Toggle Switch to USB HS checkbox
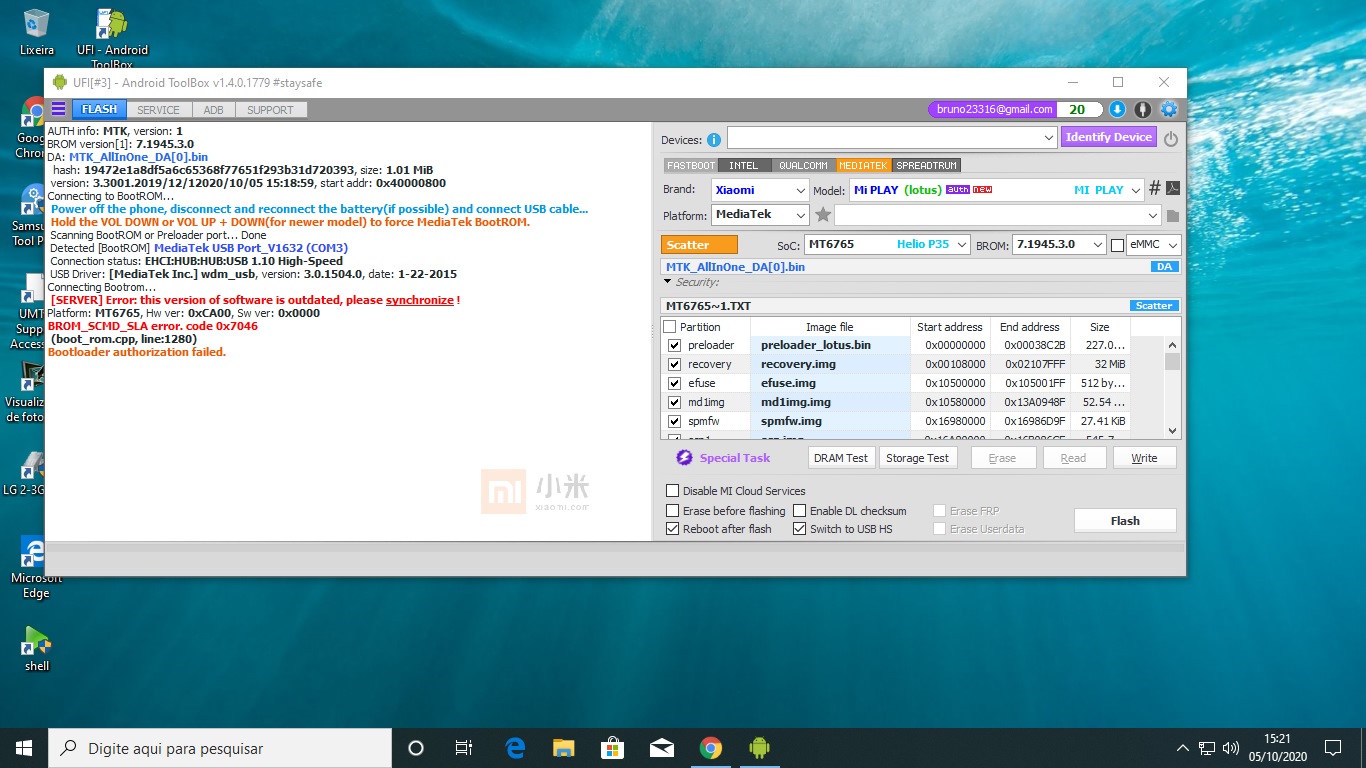The image size is (1366, 768). 799,529
